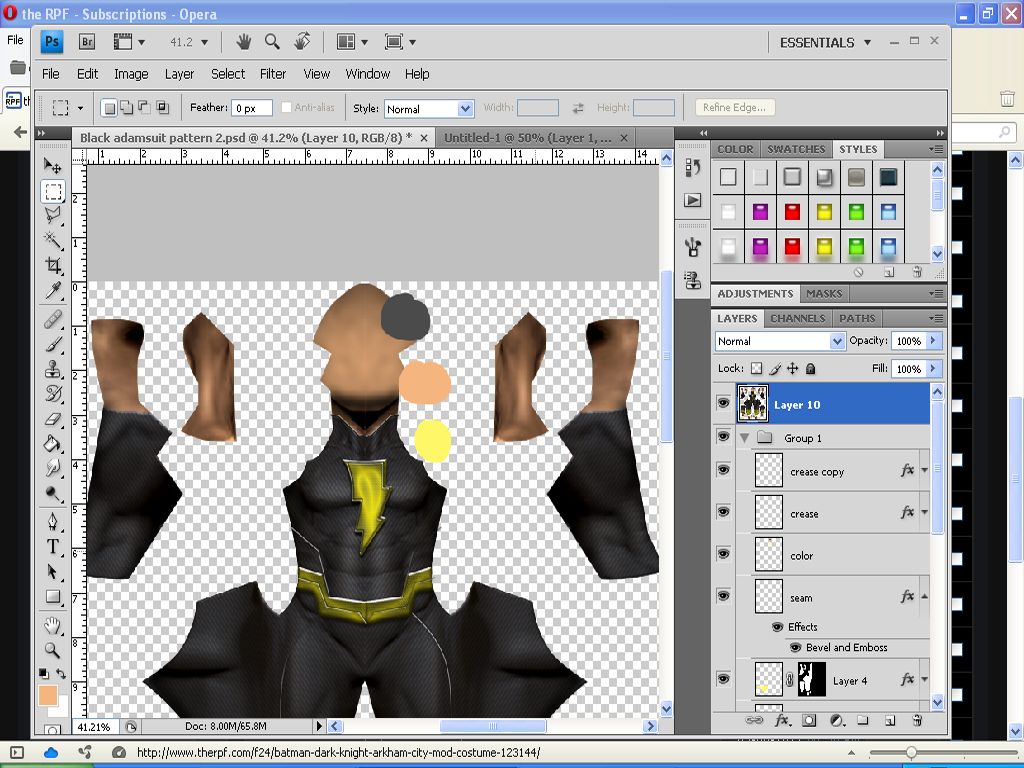This screenshot has width=1024, height=768.
Task: Open the Image menu
Action: 131,74
